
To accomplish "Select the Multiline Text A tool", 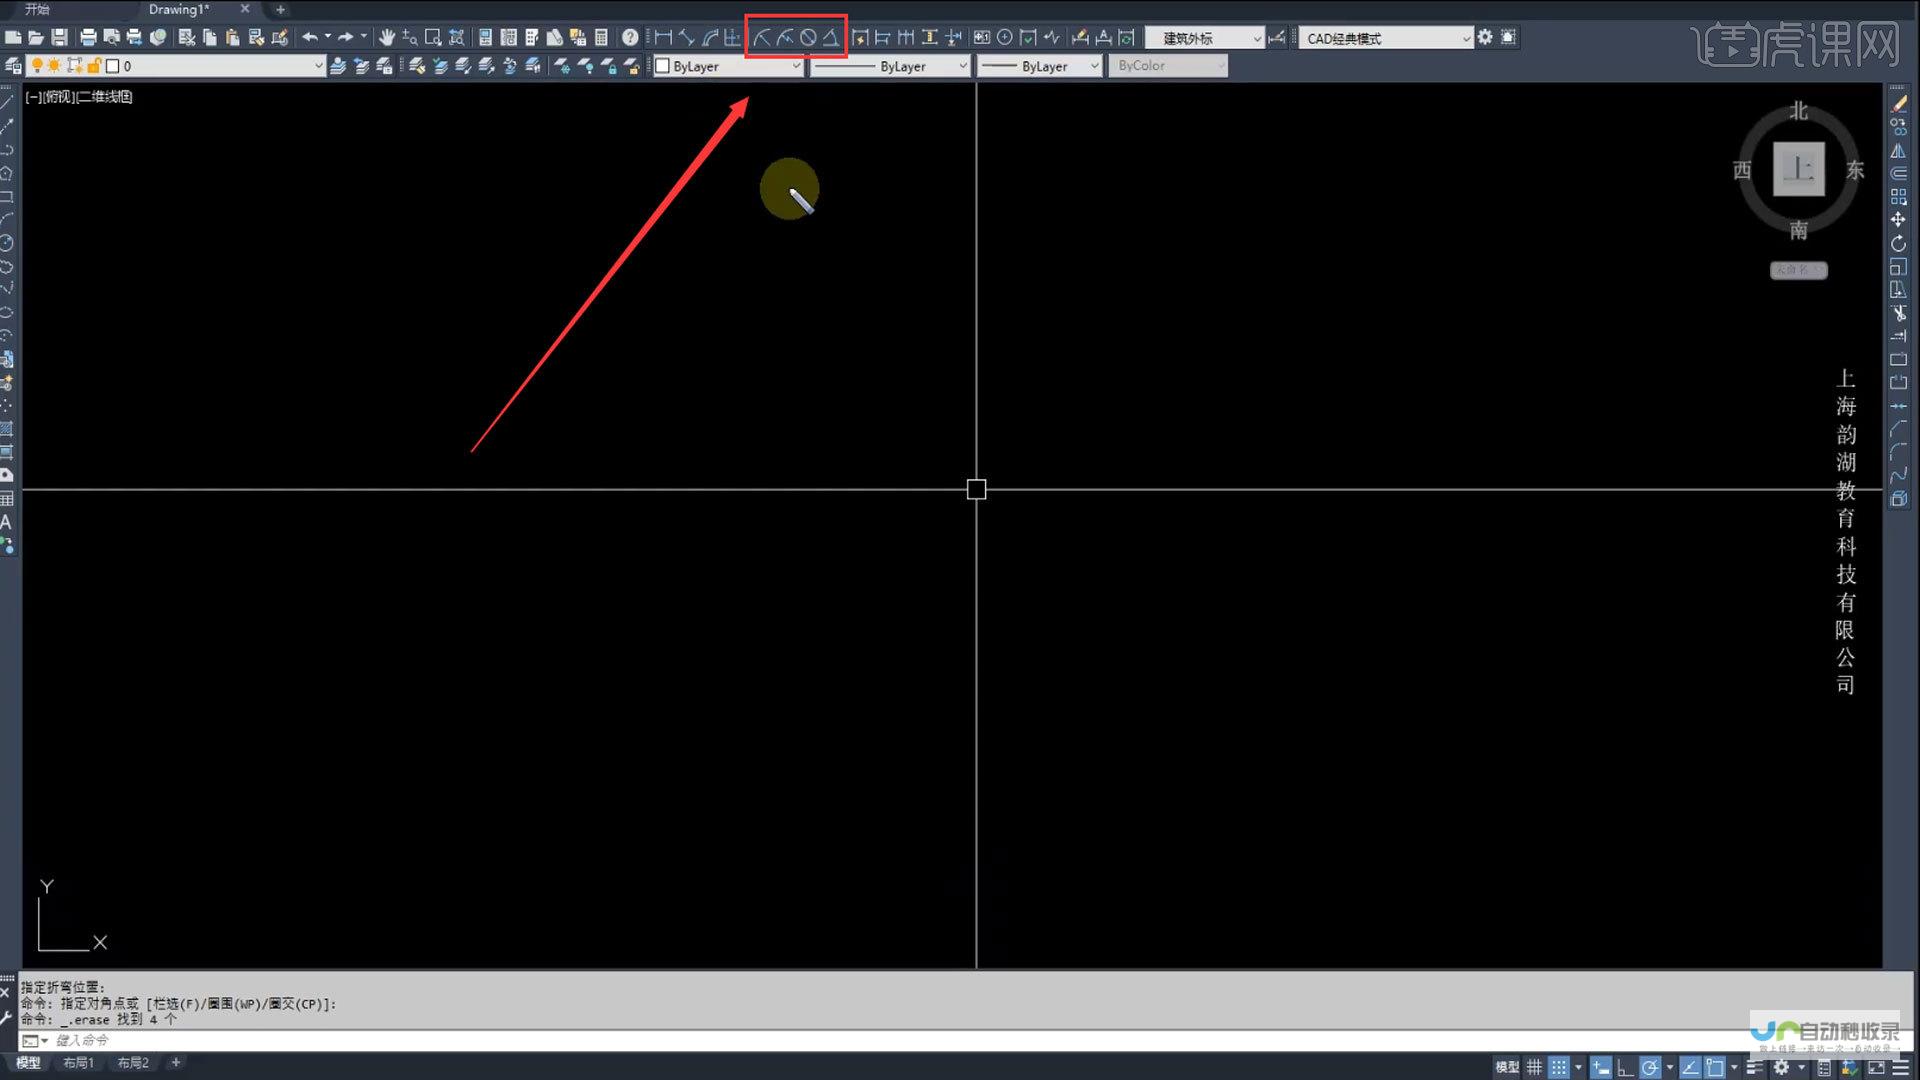I will tap(6, 522).
